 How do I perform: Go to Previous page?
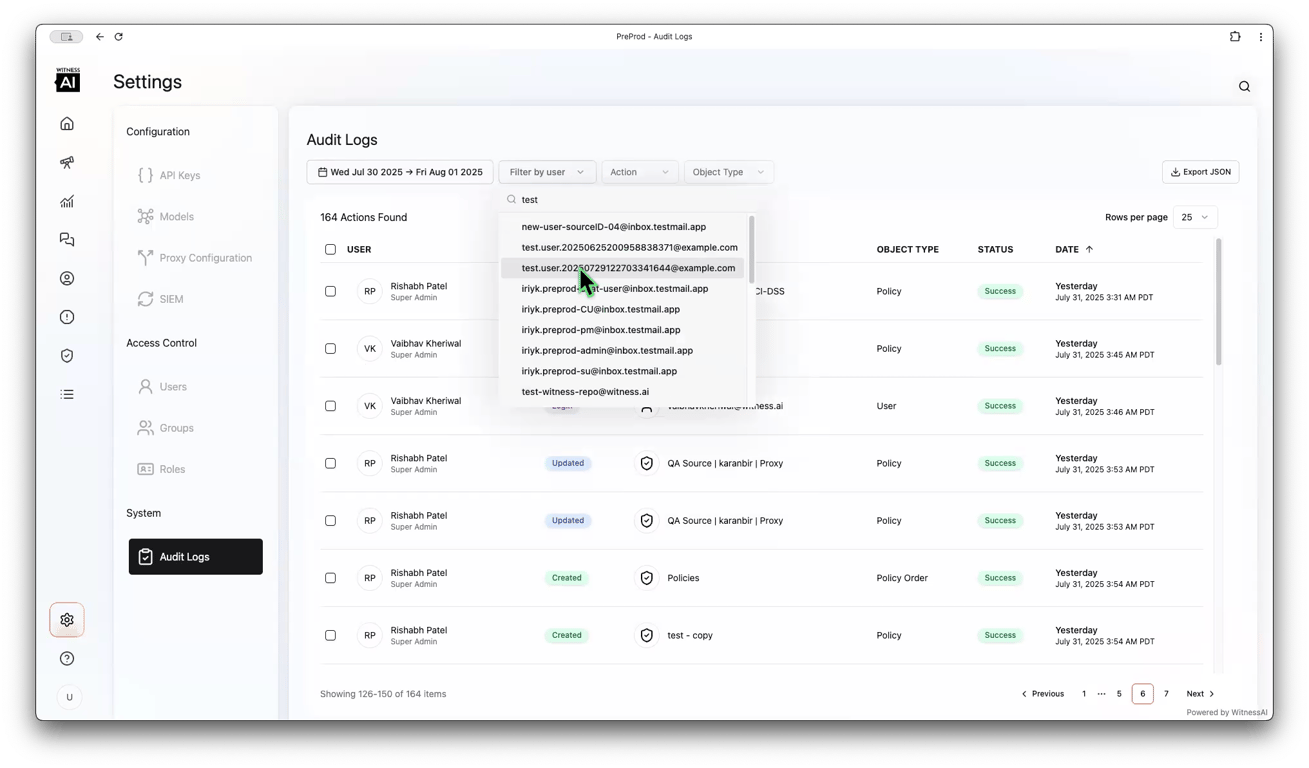click(1042, 694)
